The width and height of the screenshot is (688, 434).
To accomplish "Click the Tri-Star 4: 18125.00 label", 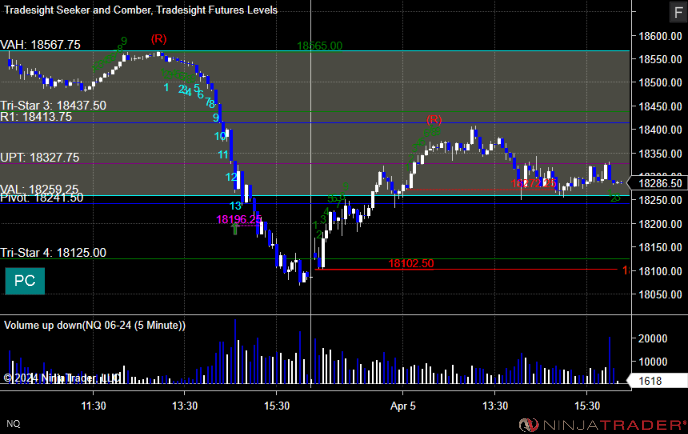I will [53, 252].
